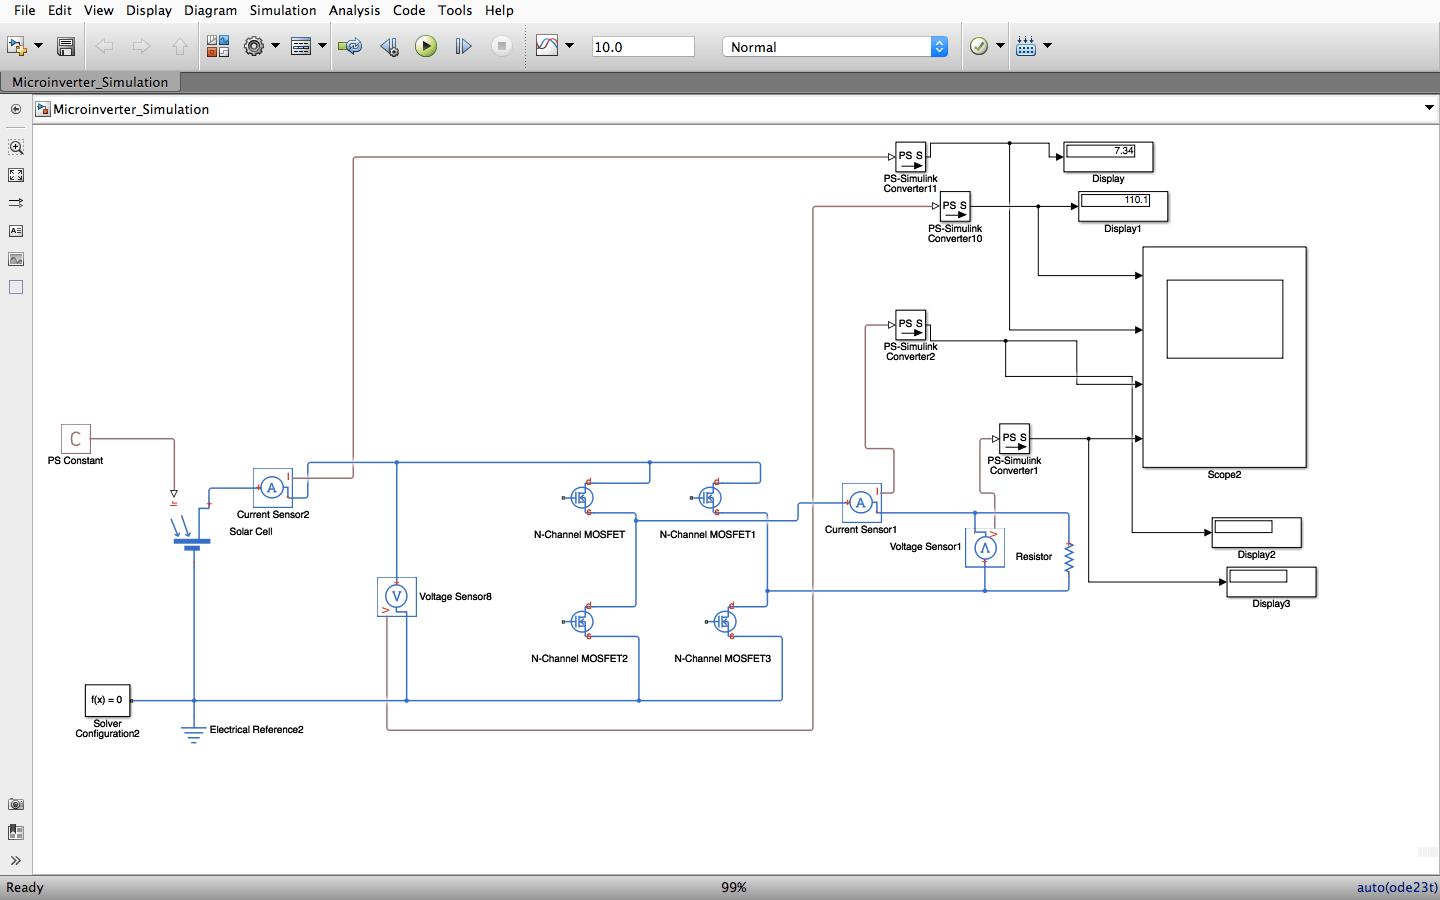
Task: Select the Zoom tool in the palette
Action: click(x=15, y=147)
